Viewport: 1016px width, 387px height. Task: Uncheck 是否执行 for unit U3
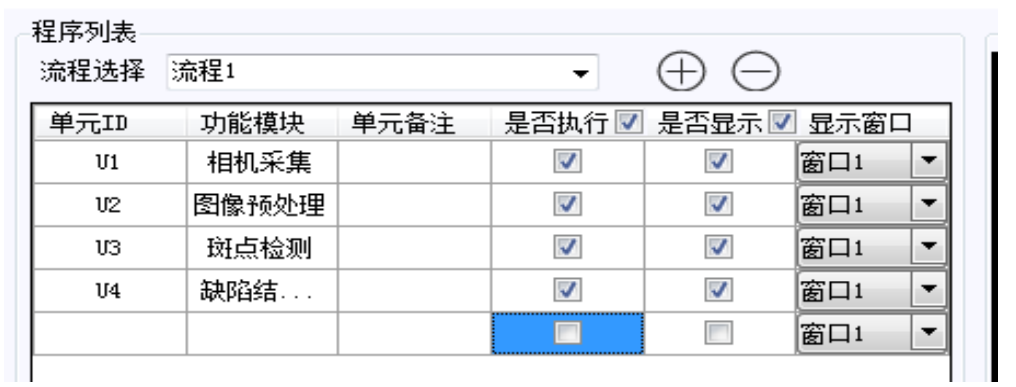568,248
